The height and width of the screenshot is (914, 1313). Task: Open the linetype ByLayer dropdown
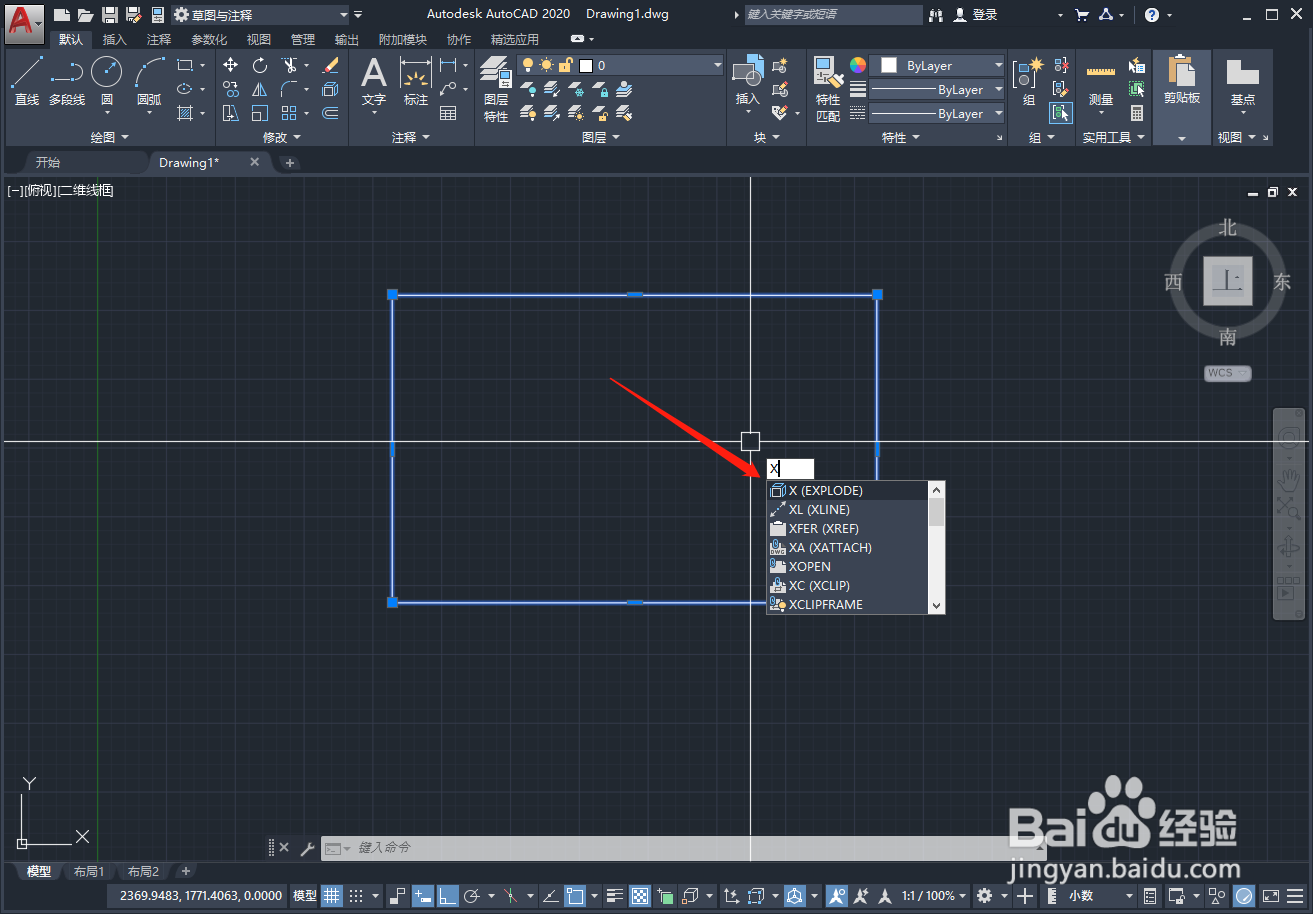pyautogui.click(x=936, y=114)
